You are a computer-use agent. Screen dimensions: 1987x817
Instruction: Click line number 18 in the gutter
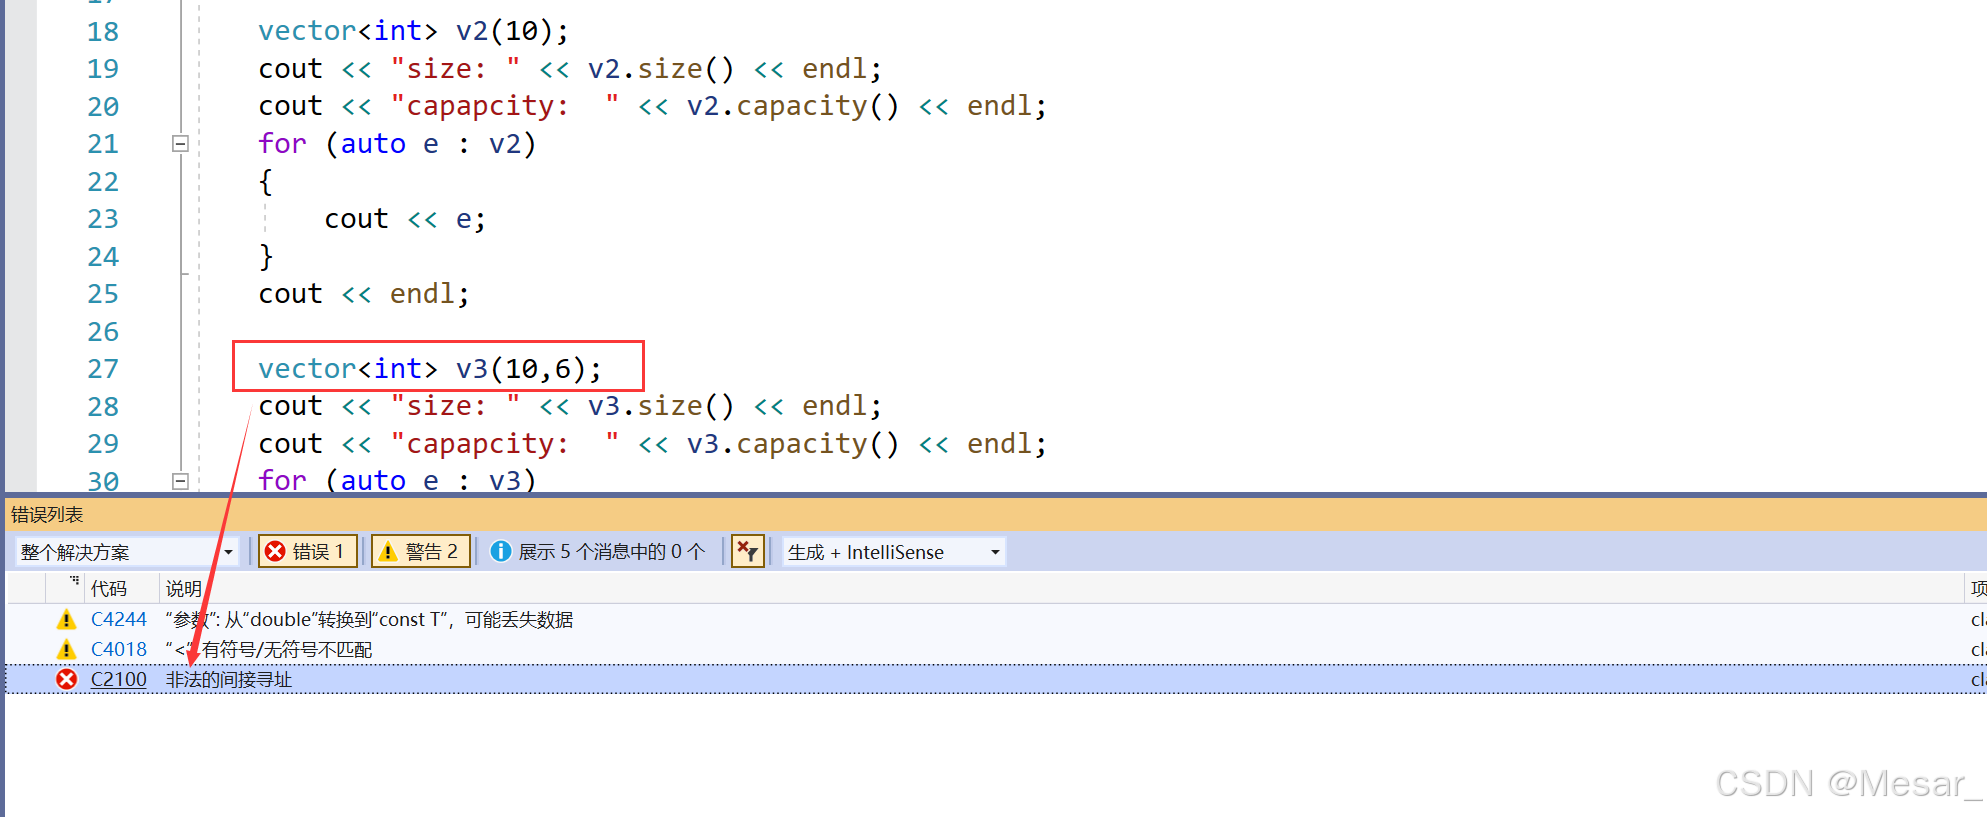pyautogui.click(x=103, y=32)
